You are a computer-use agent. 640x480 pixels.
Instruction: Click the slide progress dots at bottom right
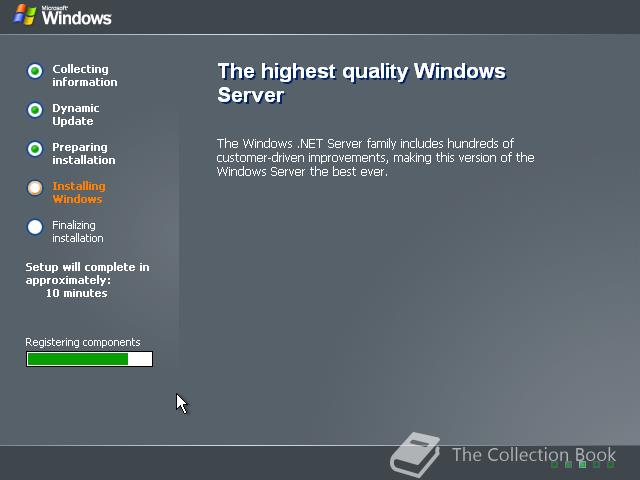click(582, 464)
